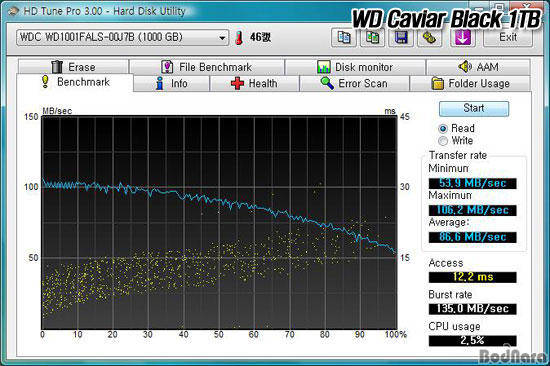Open the Disk monitor tab
Viewport: 550px width, 366px height.
355,67
